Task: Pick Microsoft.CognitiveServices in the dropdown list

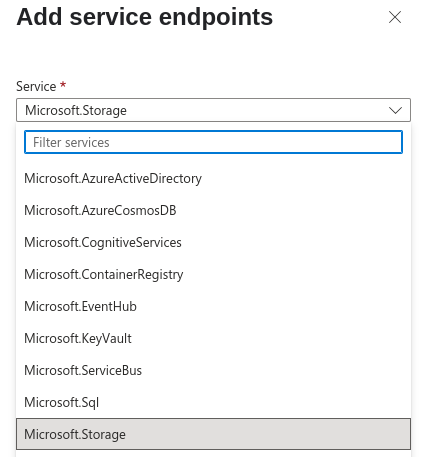Action: pyautogui.click(x=213, y=242)
